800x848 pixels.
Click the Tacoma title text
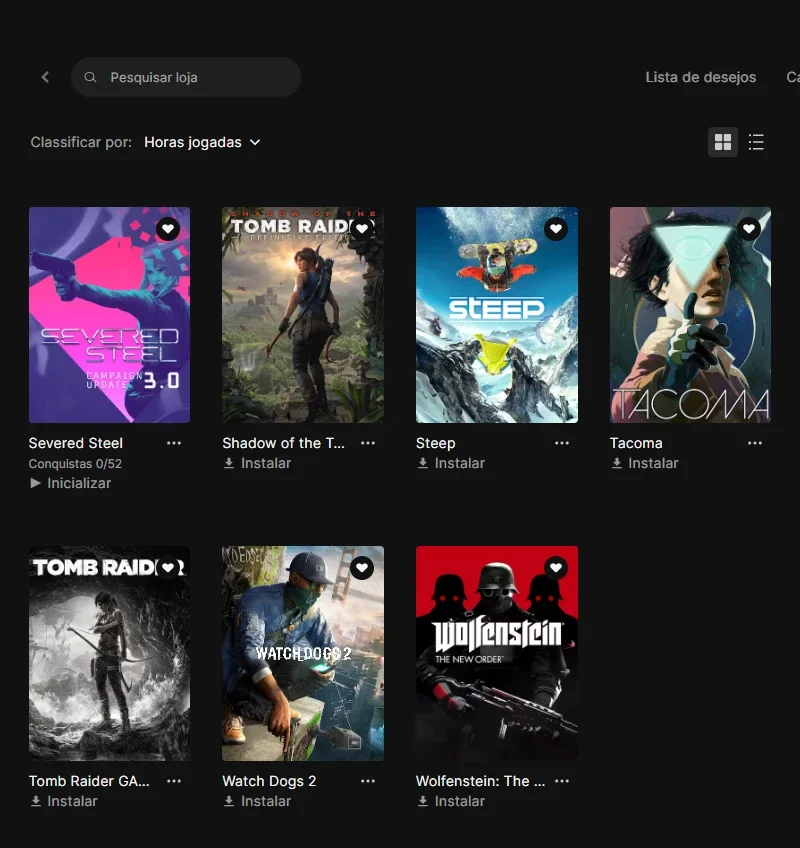[636, 443]
